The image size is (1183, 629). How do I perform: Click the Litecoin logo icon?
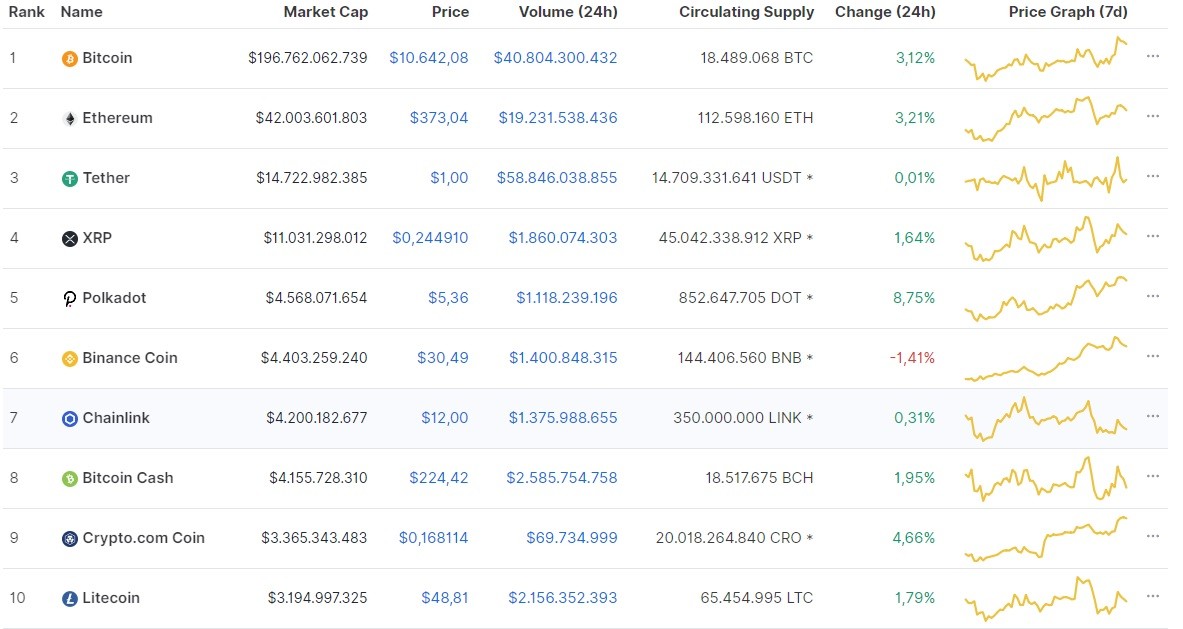[x=68, y=598]
